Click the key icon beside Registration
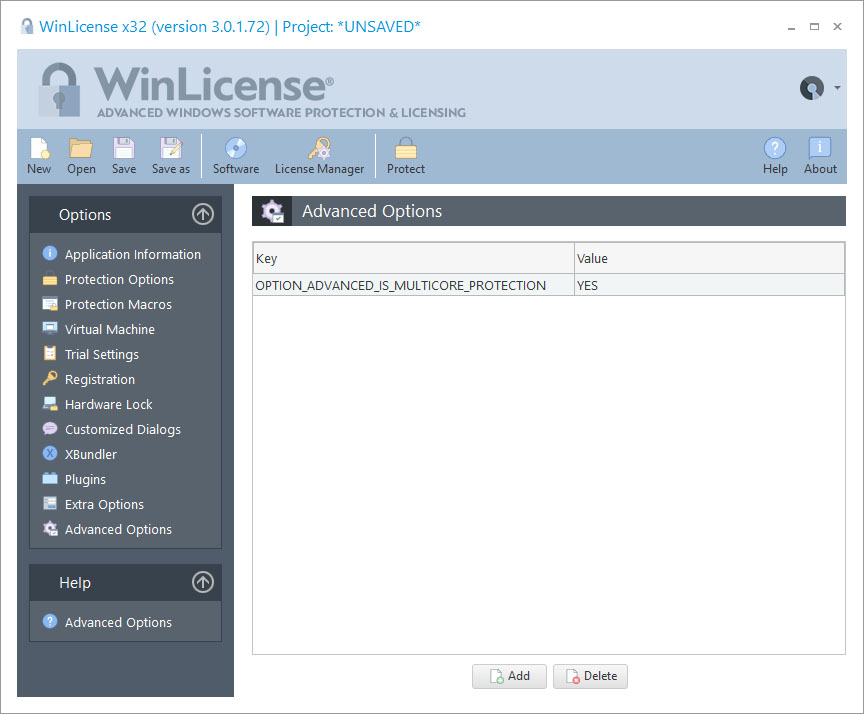The image size is (864, 714). [50, 378]
